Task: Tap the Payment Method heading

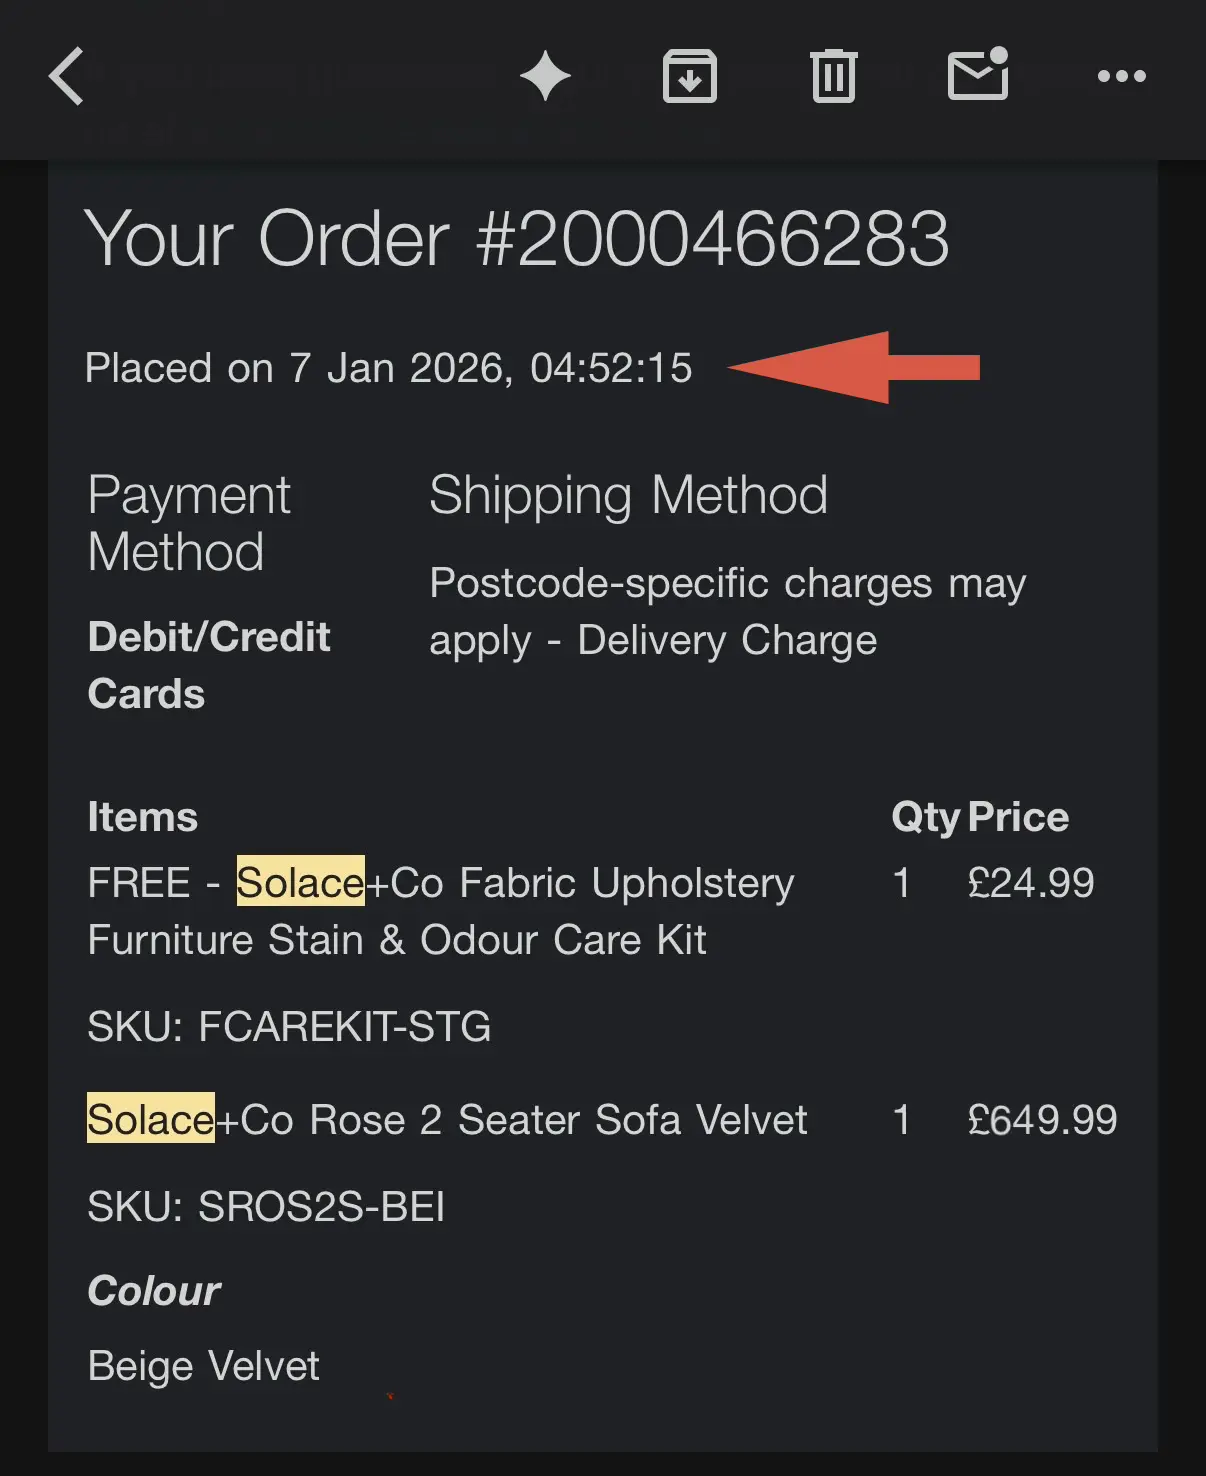Action: [189, 523]
